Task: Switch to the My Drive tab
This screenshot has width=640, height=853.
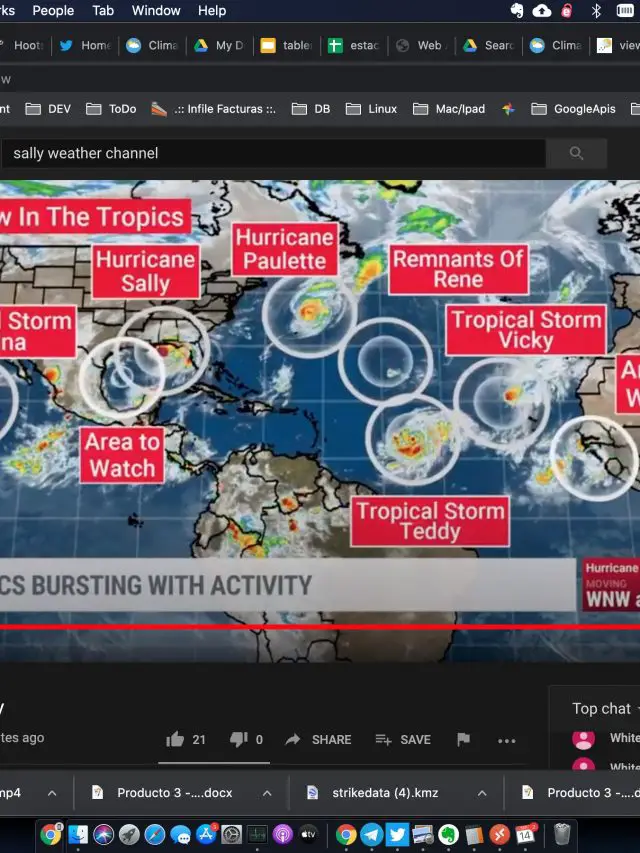Action: 219,45
